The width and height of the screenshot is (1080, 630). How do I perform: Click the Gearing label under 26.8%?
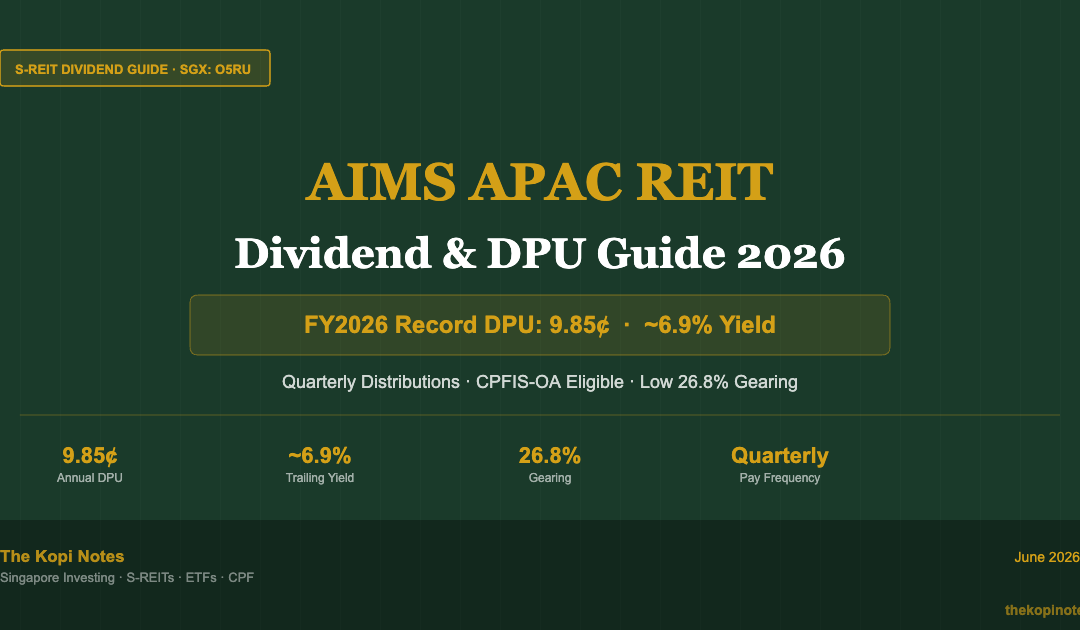[550, 478]
